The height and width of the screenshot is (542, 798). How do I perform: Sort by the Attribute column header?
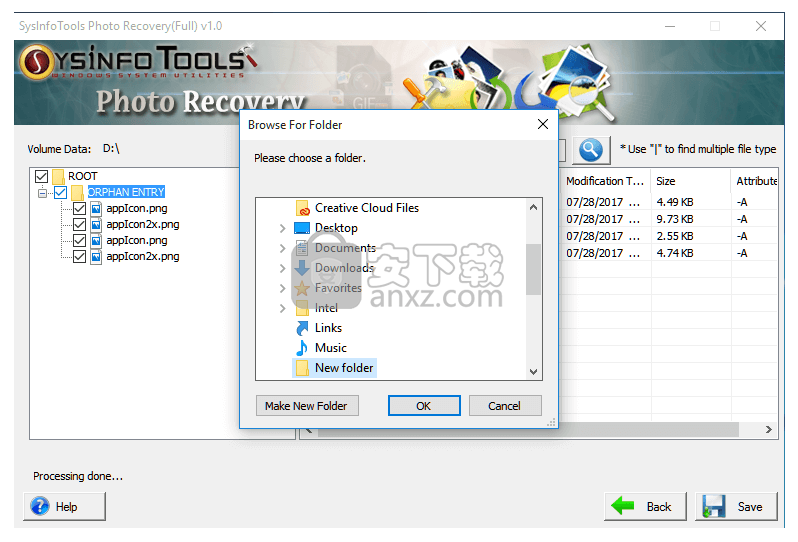[756, 181]
